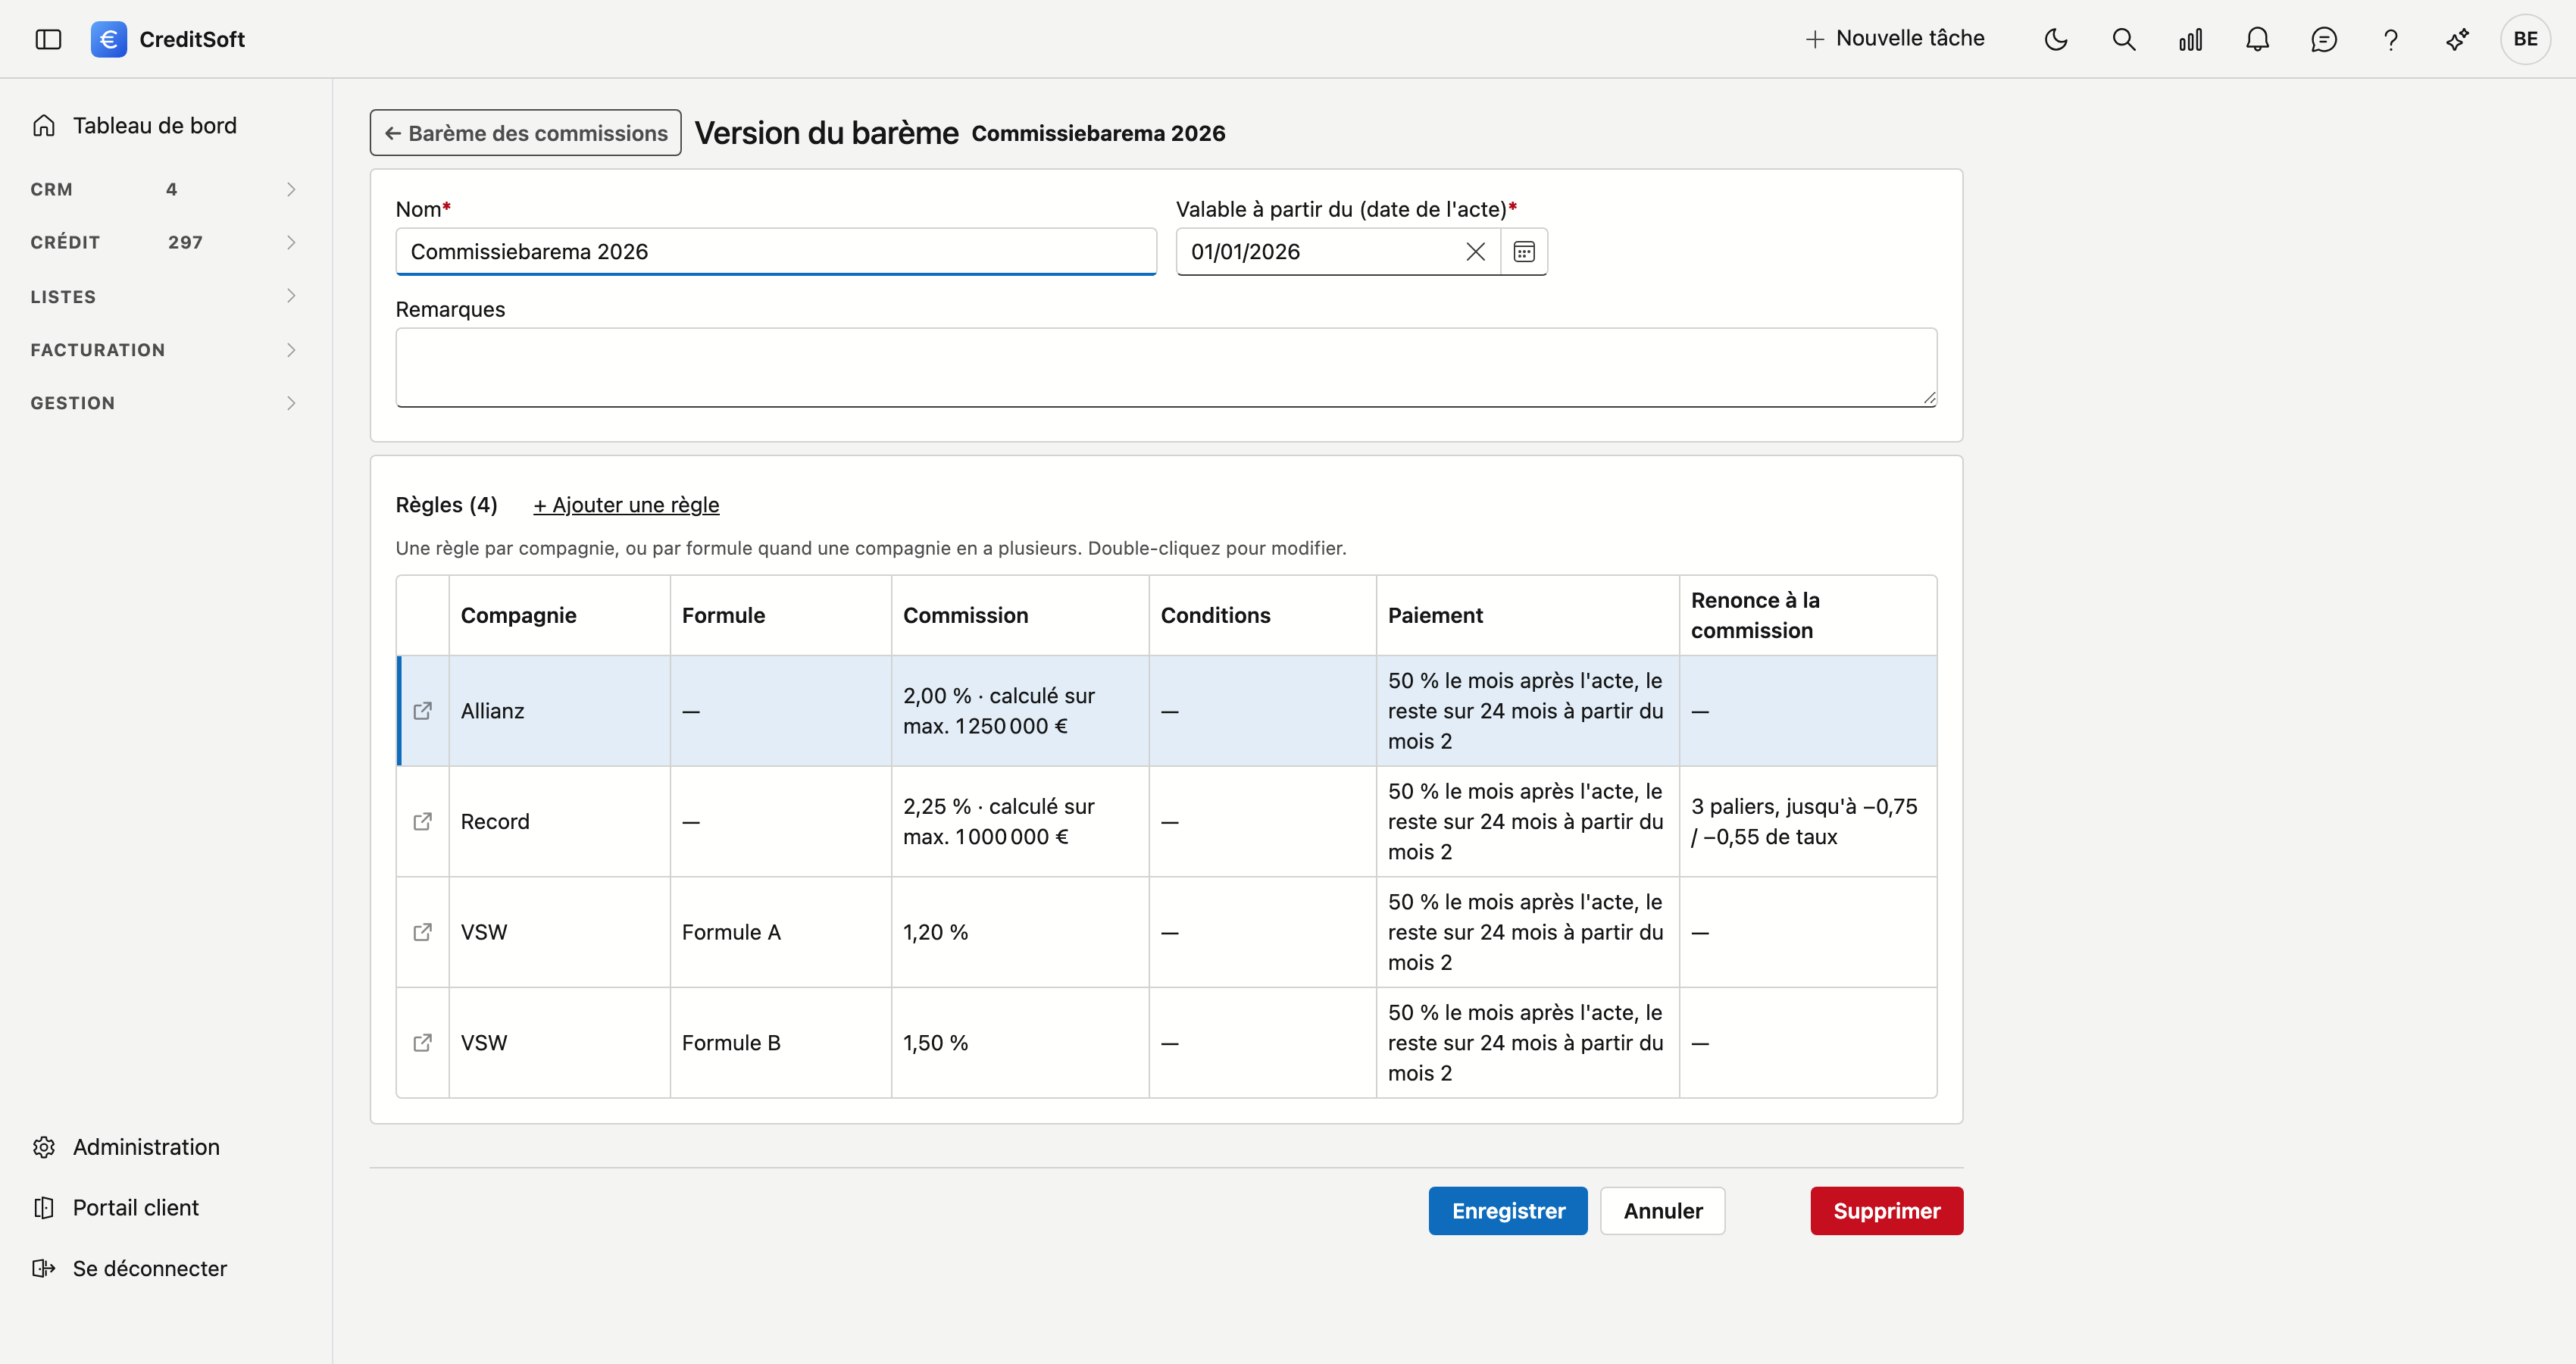Open VSW Formule A rule link icon
This screenshot has width=2576, height=1364.
point(423,932)
